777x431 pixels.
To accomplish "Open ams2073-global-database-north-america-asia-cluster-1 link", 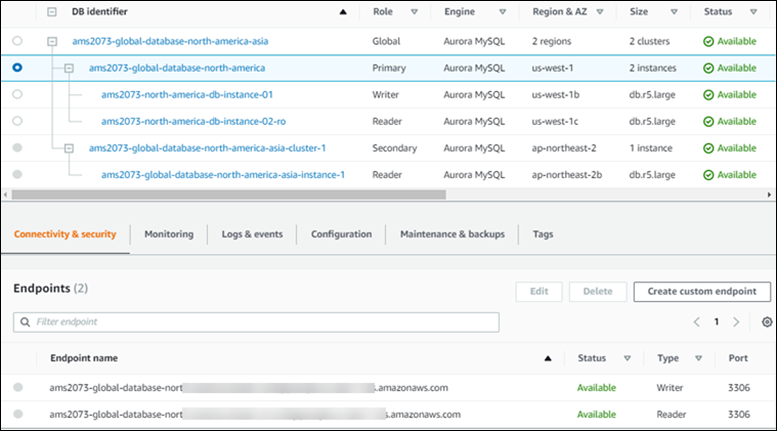I will (x=207, y=149).
